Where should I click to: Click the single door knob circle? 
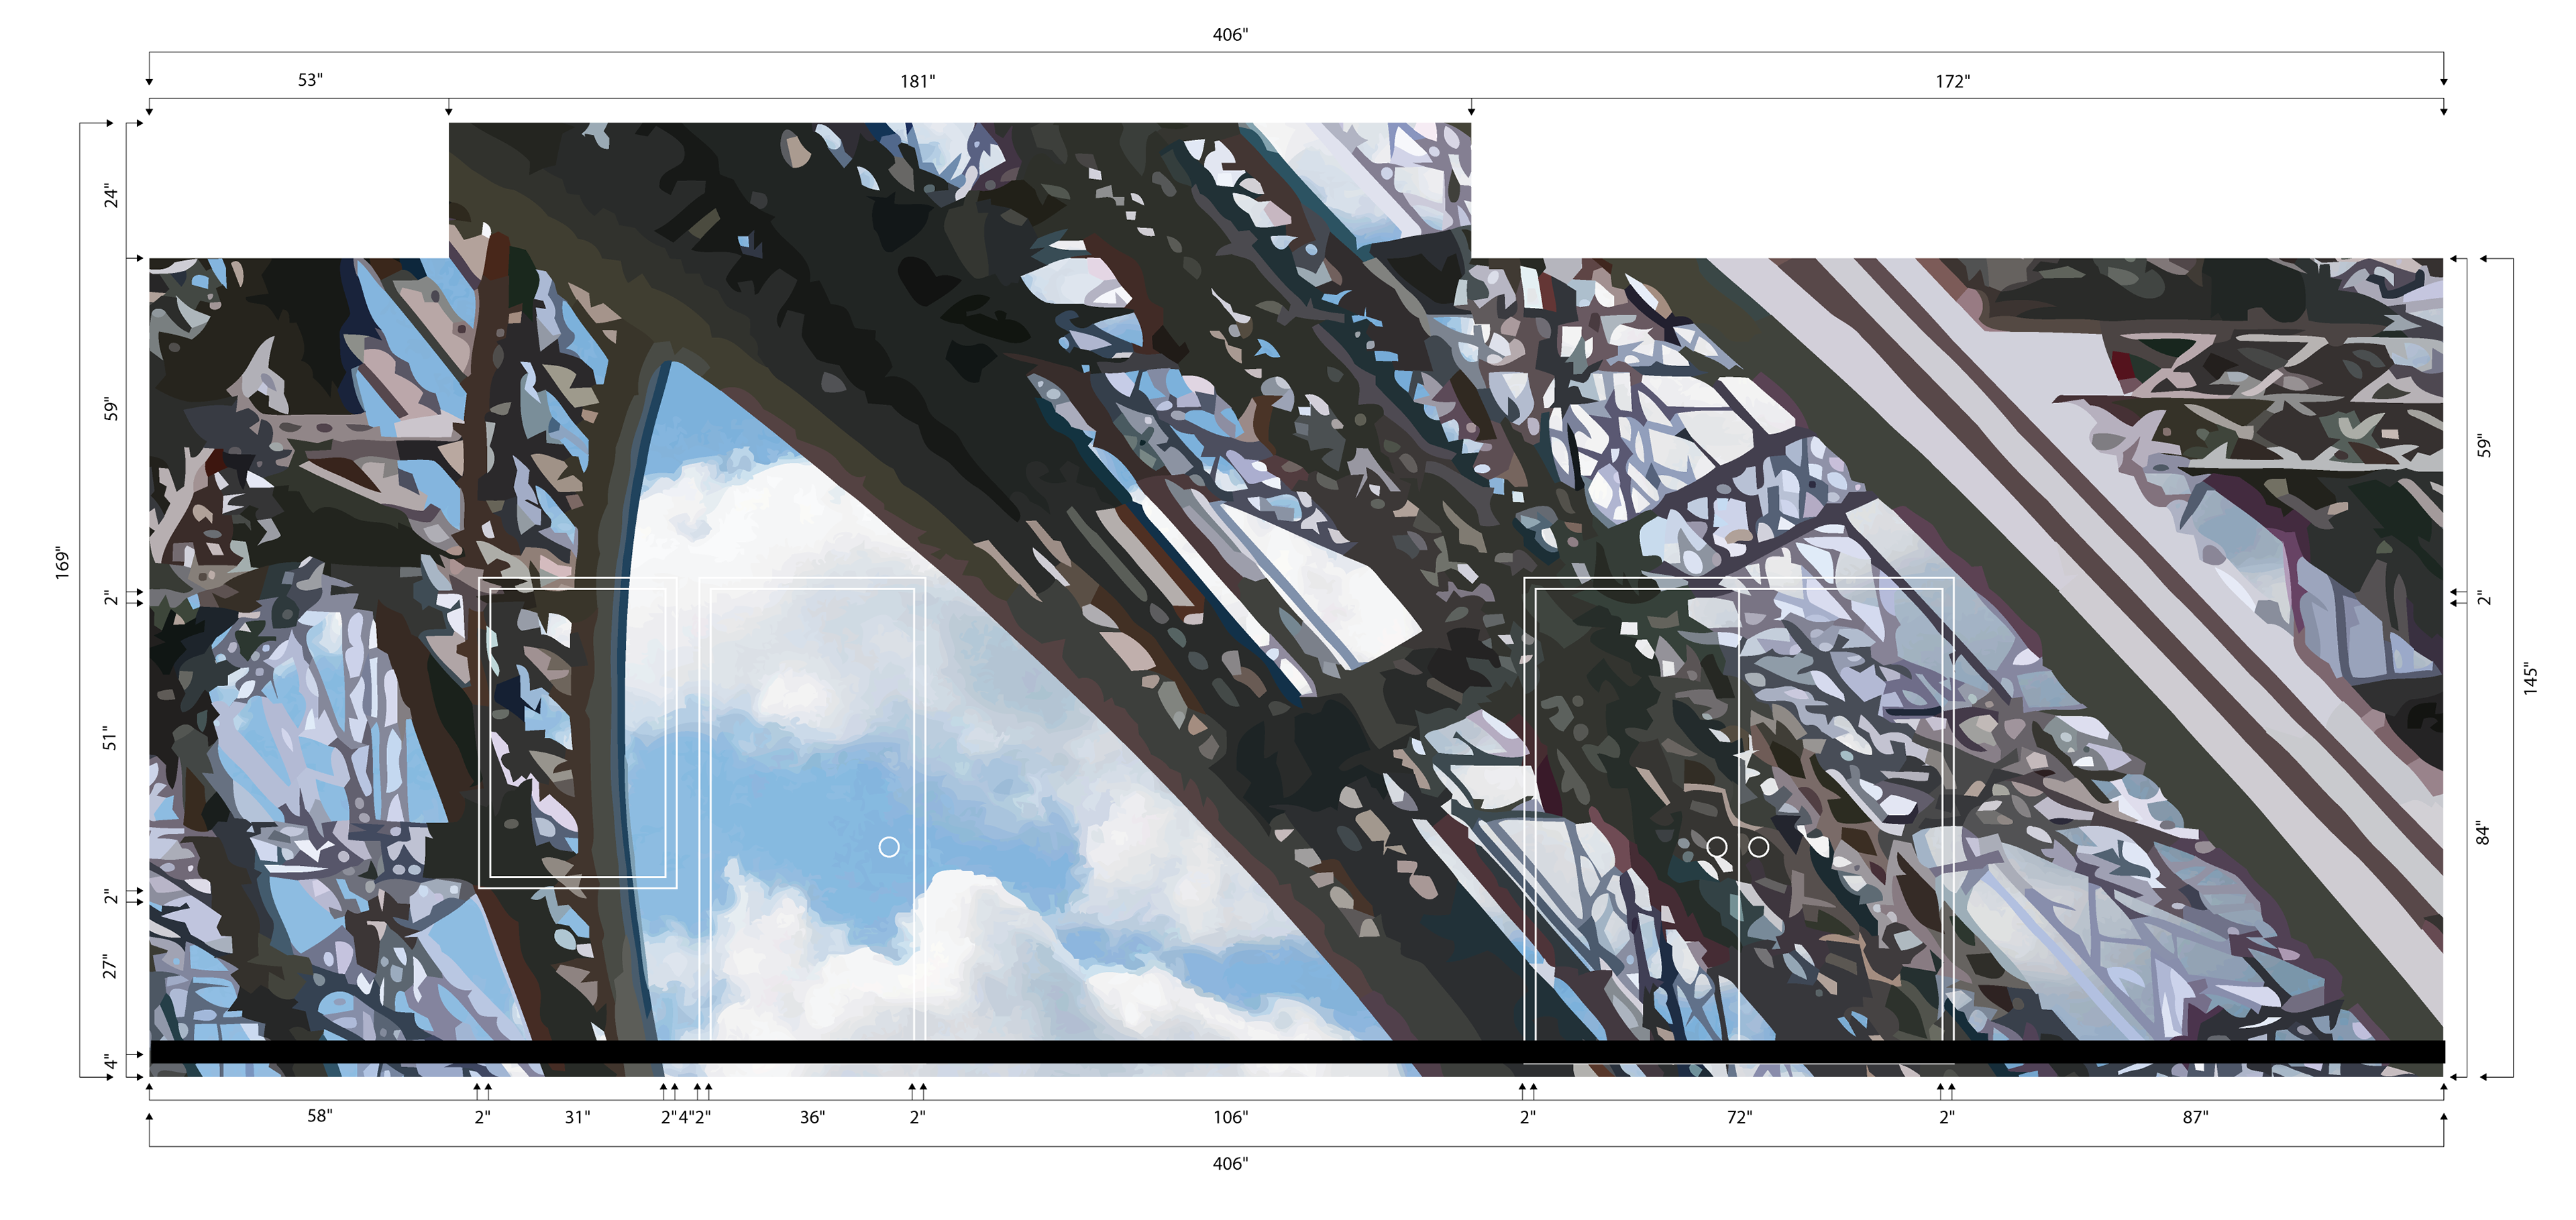coord(888,847)
